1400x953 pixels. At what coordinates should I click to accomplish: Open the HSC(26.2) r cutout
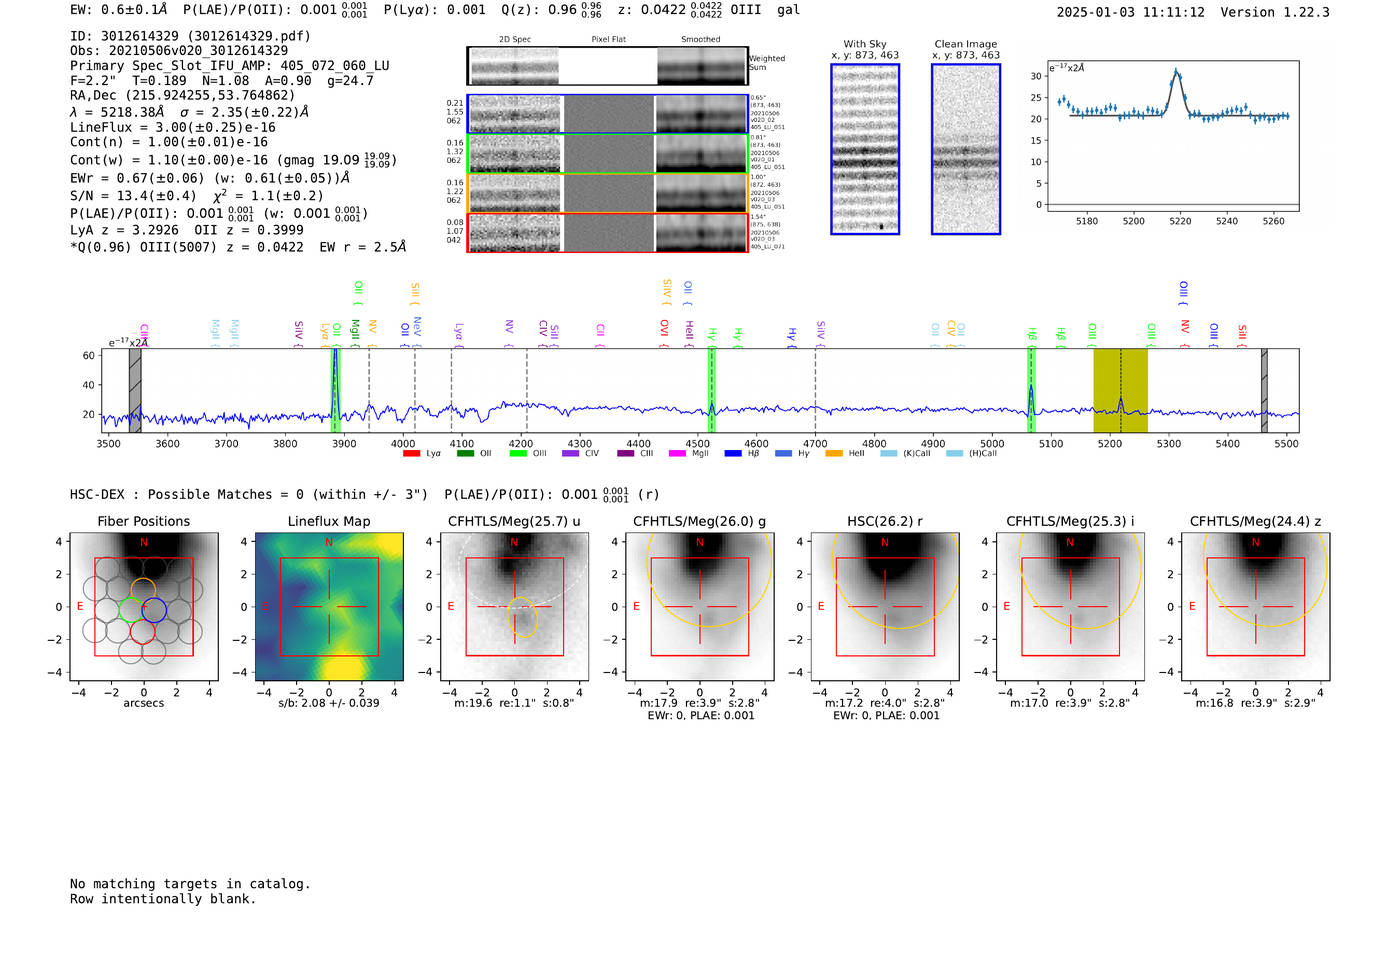tap(884, 606)
